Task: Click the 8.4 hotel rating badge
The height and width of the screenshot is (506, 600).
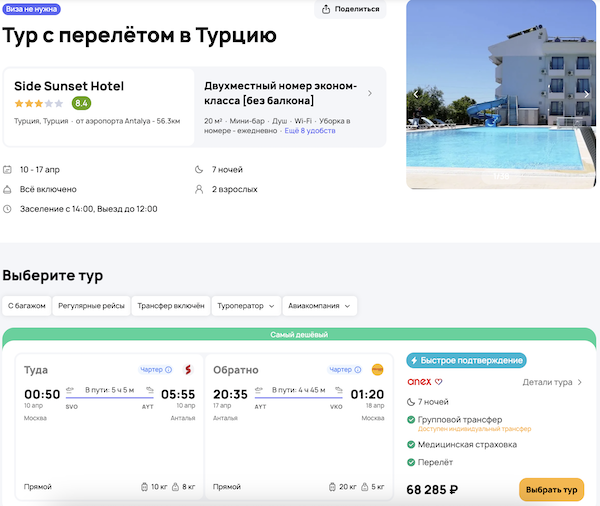Action: [81, 103]
